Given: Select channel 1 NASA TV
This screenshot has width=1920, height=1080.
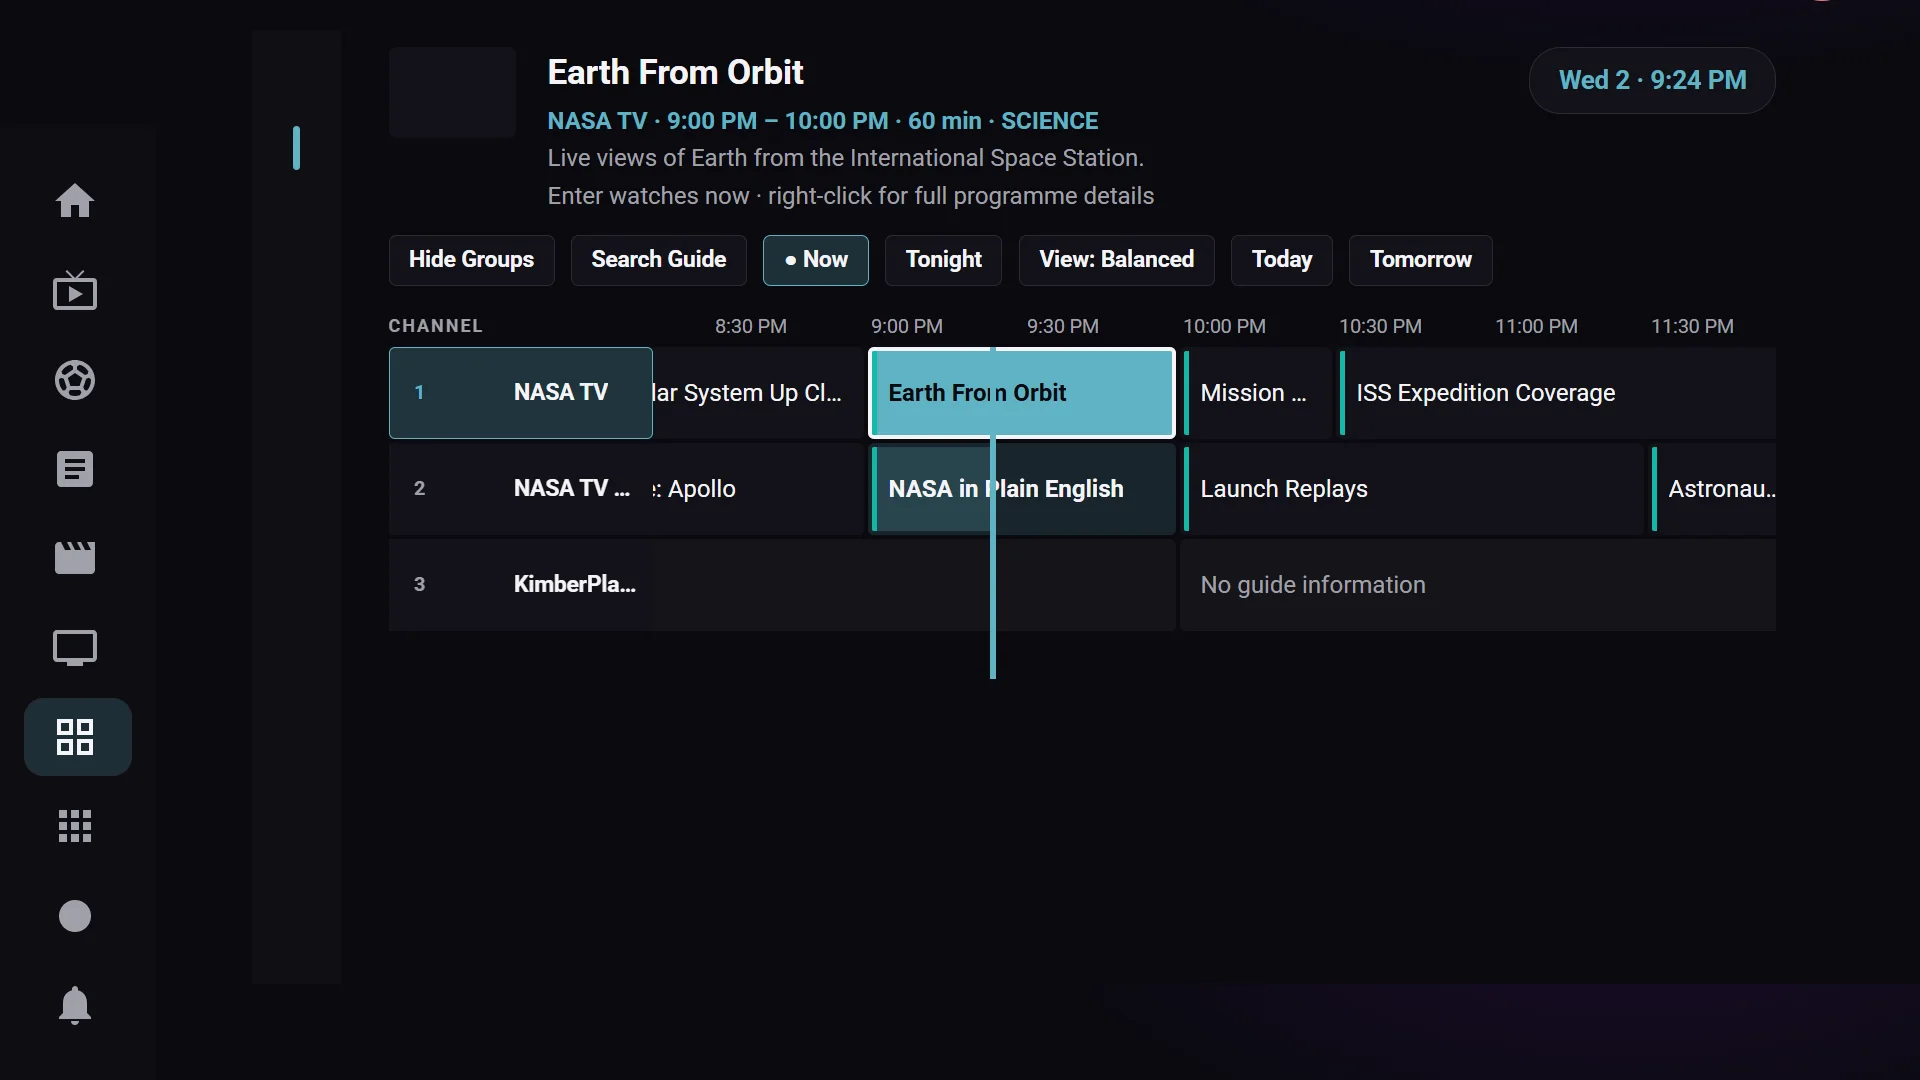Looking at the screenshot, I should [x=520, y=393].
